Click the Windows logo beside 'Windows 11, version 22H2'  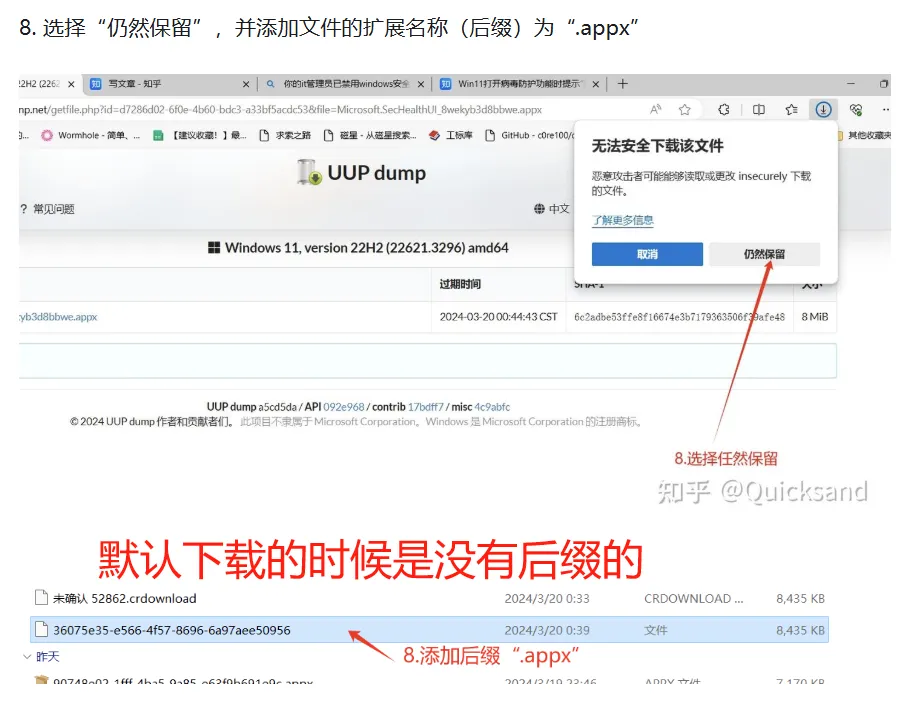coord(214,248)
